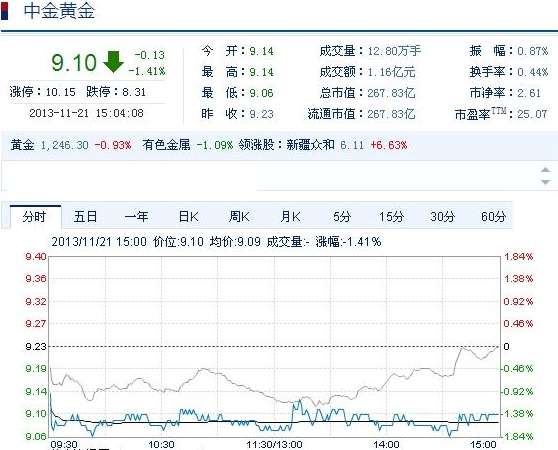The height and width of the screenshot is (450, 558).
Task: Switch to the 五日 chart tab
Action: point(85,216)
